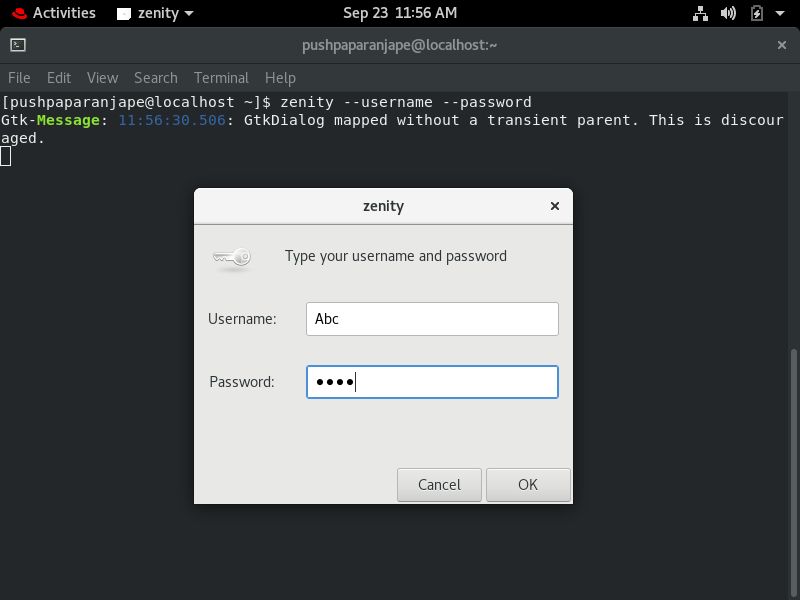Select Activities in the top bar
Screen dimensions: 800x600
coord(64,13)
